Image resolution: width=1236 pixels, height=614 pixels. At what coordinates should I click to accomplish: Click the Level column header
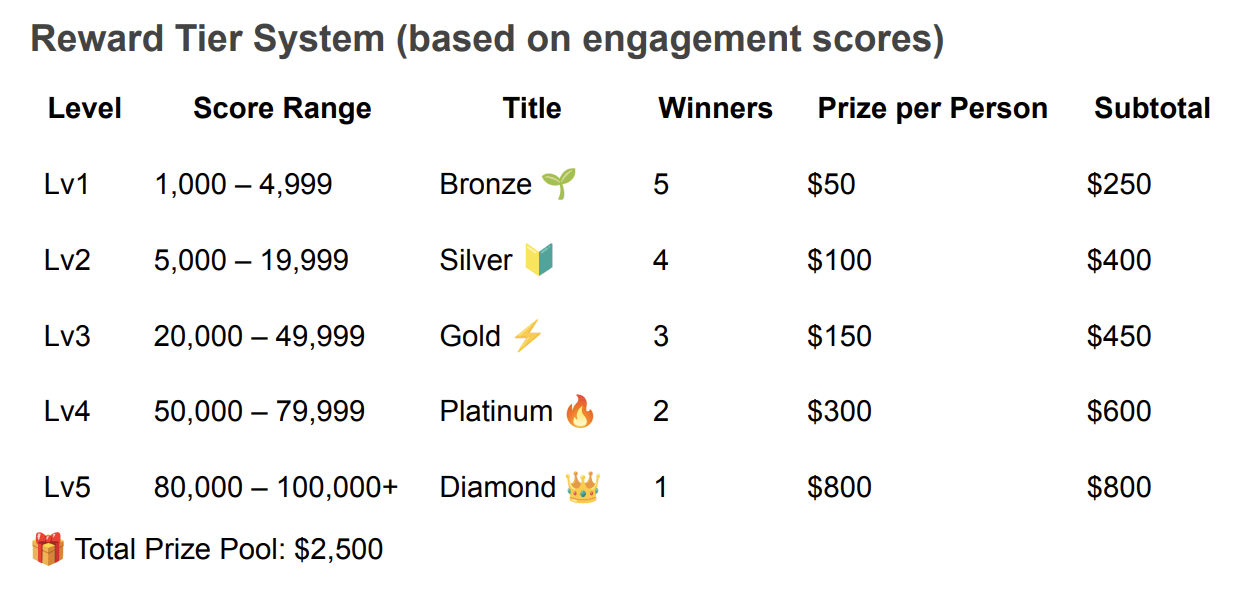(x=85, y=108)
